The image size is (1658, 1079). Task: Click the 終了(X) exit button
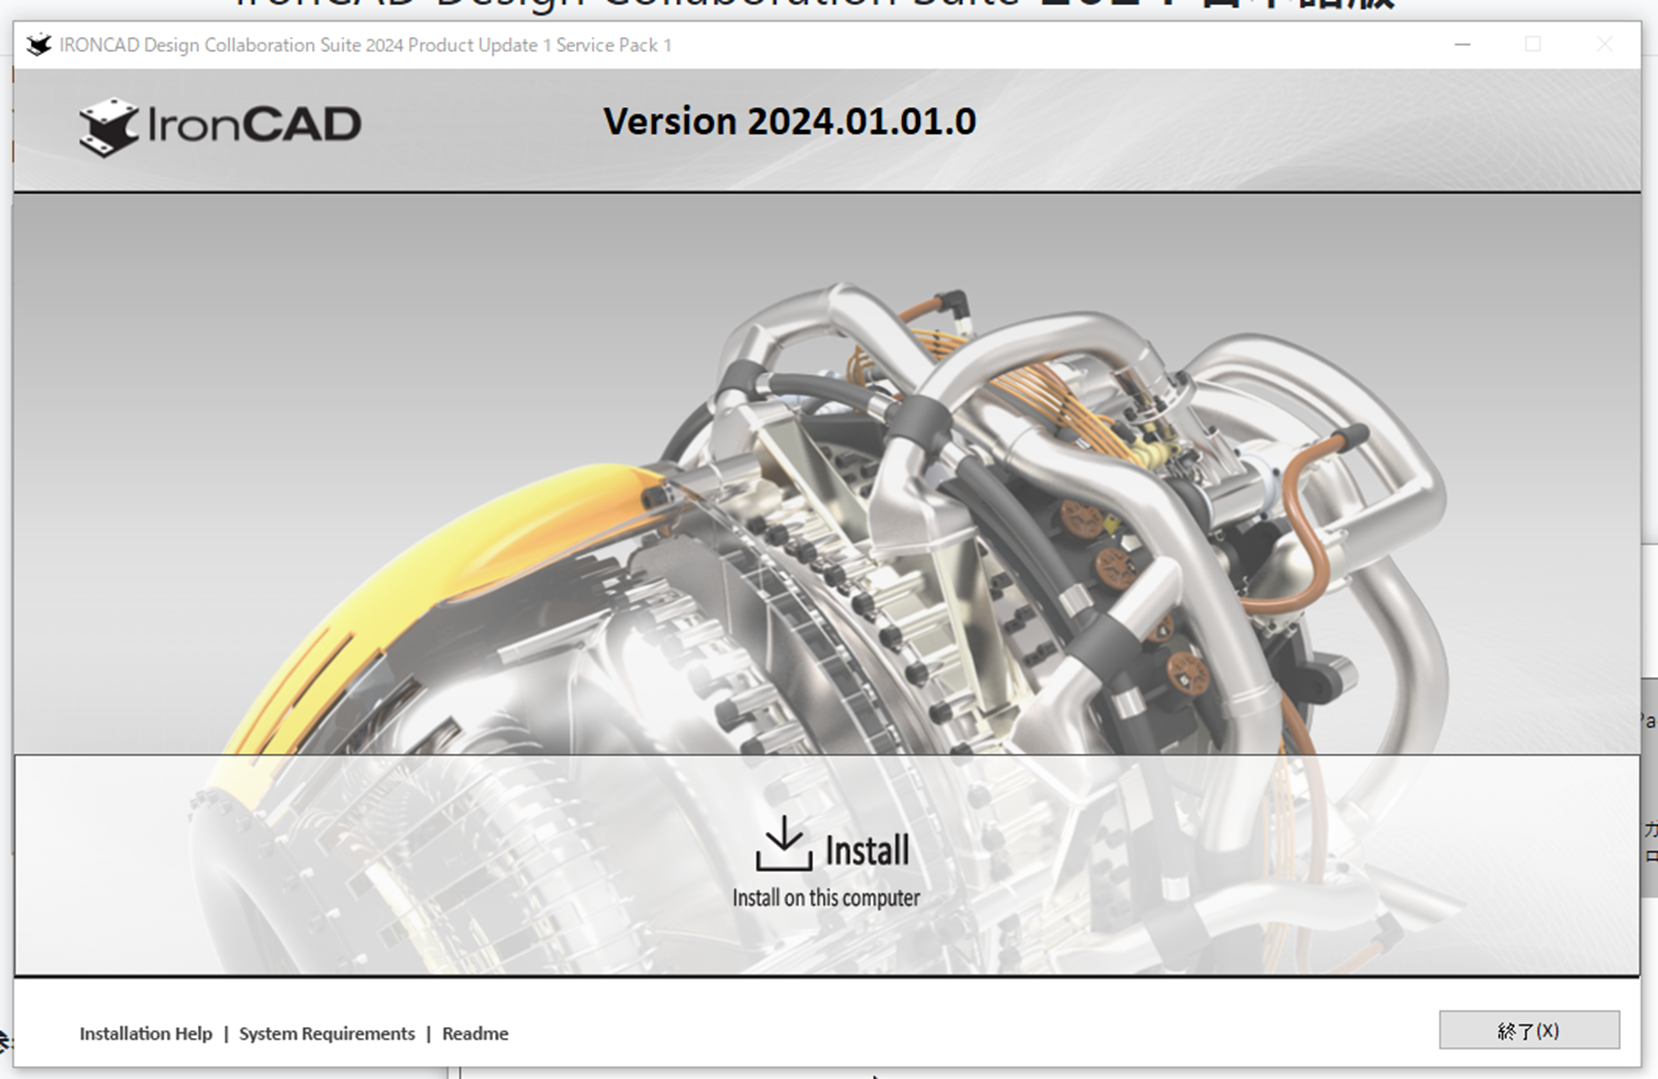click(1529, 1030)
